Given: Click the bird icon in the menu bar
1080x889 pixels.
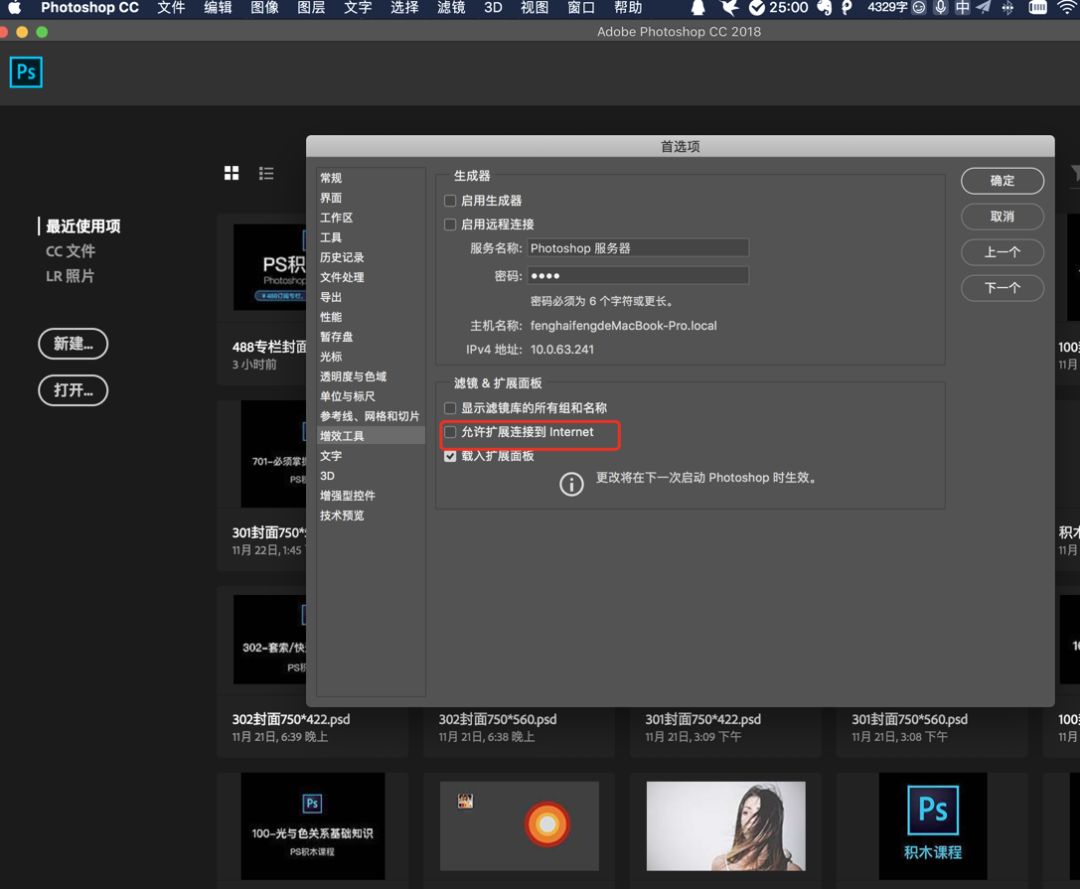Looking at the screenshot, I should tap(729, 8).
